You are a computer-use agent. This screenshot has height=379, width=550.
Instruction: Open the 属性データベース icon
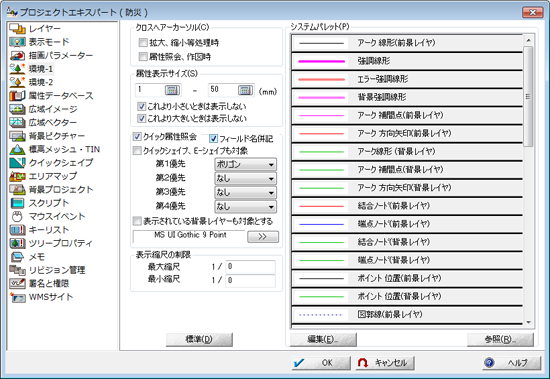(17, 95)
